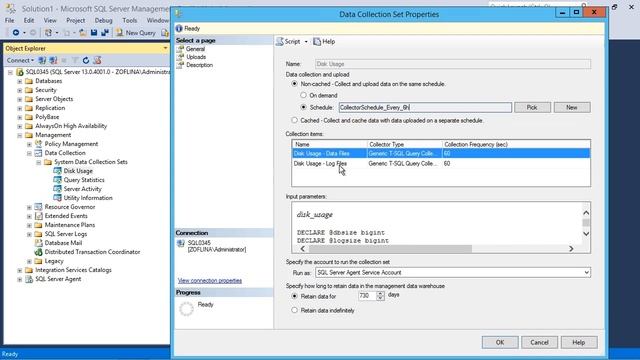Select the Disk Usage - Log Files row
Image resolution: width=640 pixels, height=360 pixels.
point(441,163)
